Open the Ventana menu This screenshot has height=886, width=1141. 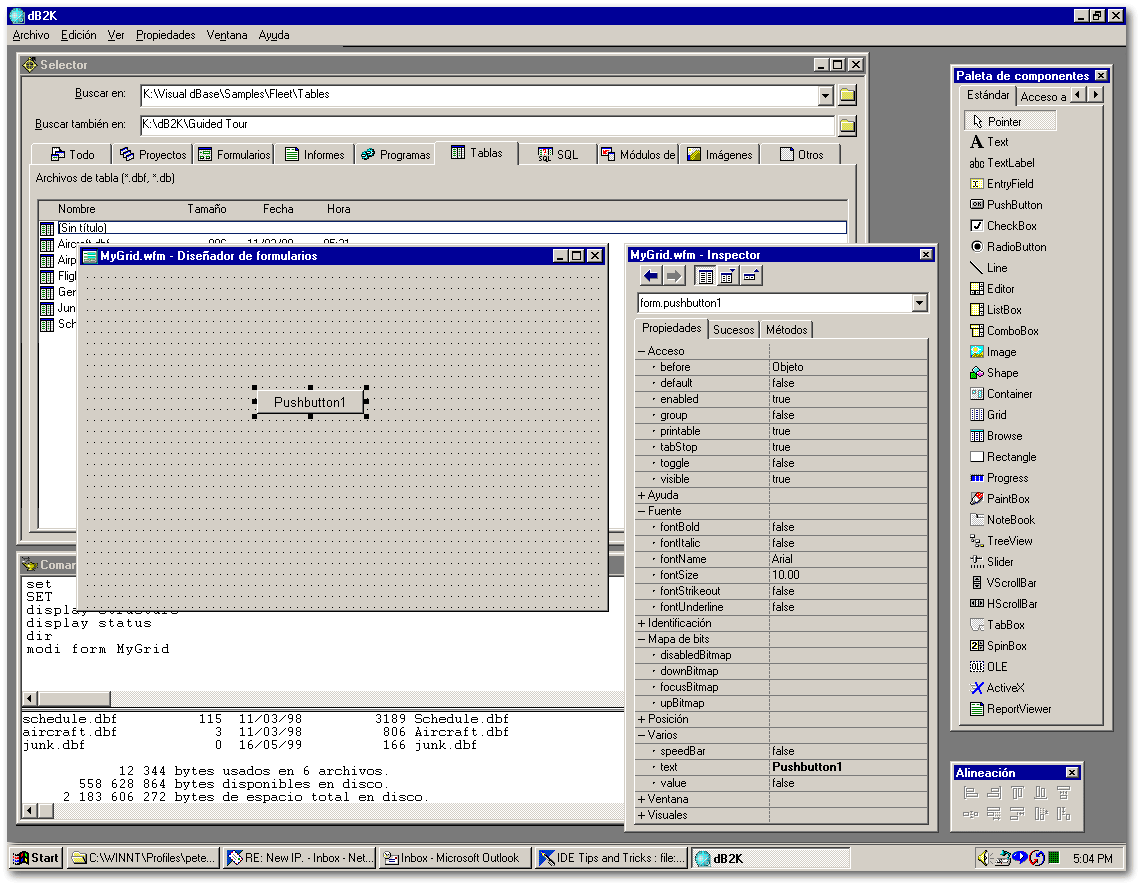[x=226, y=35]
